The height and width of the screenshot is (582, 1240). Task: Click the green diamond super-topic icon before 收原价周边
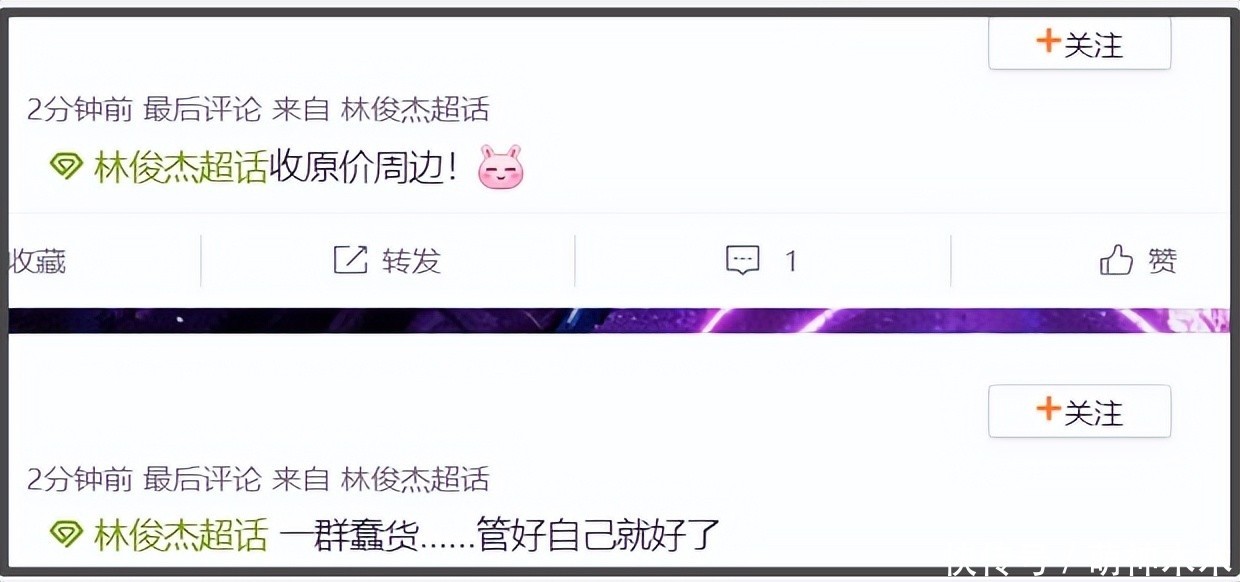click(66, 168)
